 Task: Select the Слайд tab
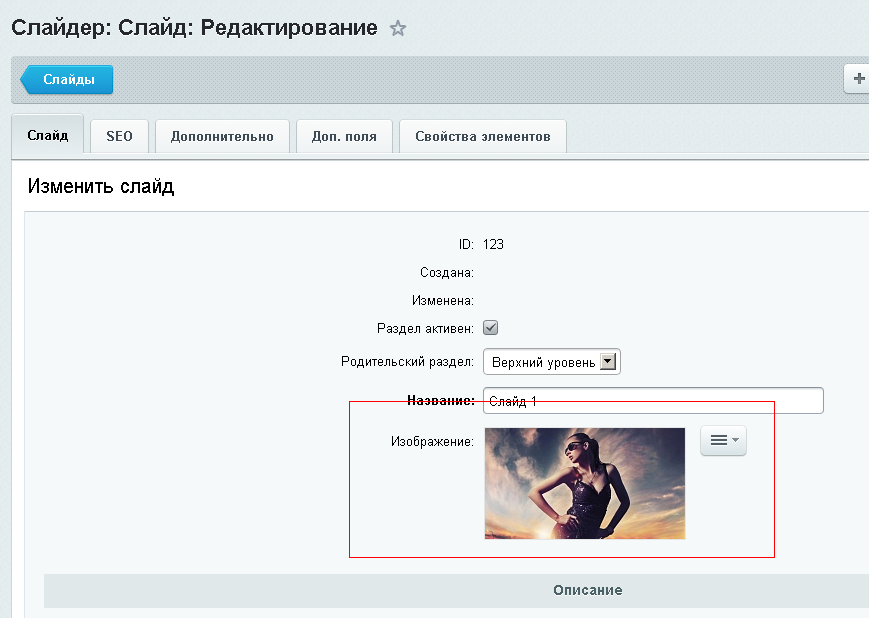click(48, 135)
